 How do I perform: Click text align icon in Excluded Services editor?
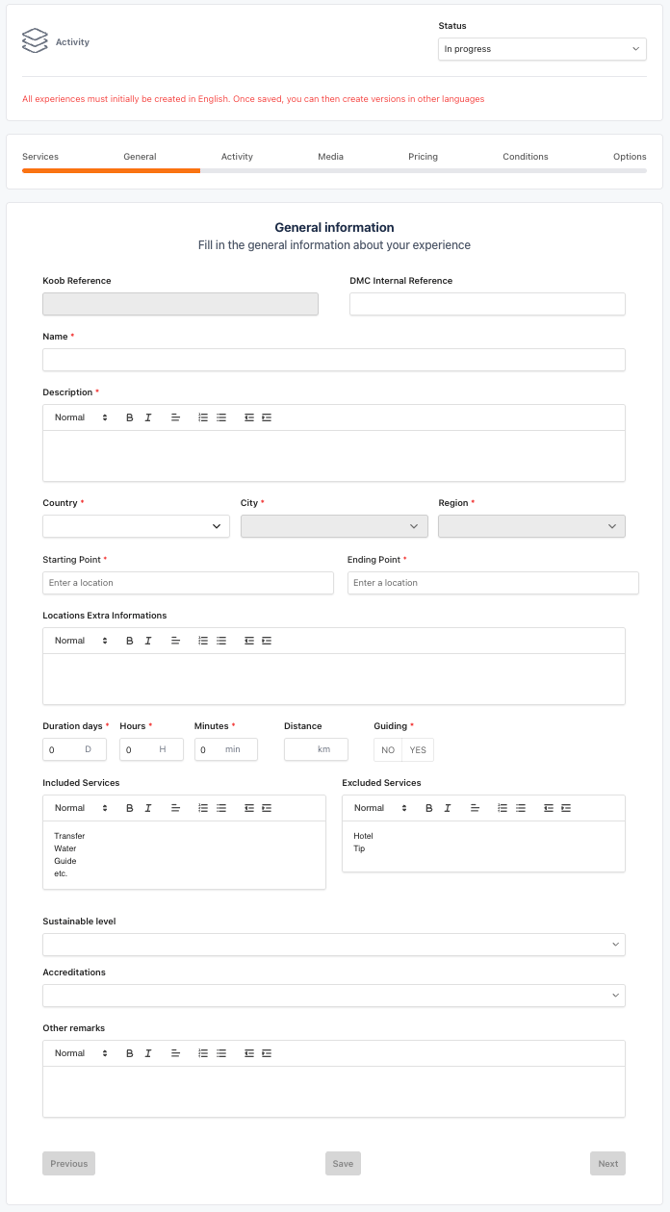[475, 808]
